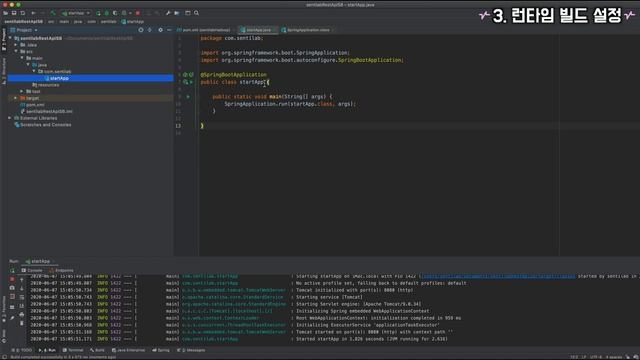640x360 pixels.
Task: Print console output printer icon
Action: (x=22, y=314)
